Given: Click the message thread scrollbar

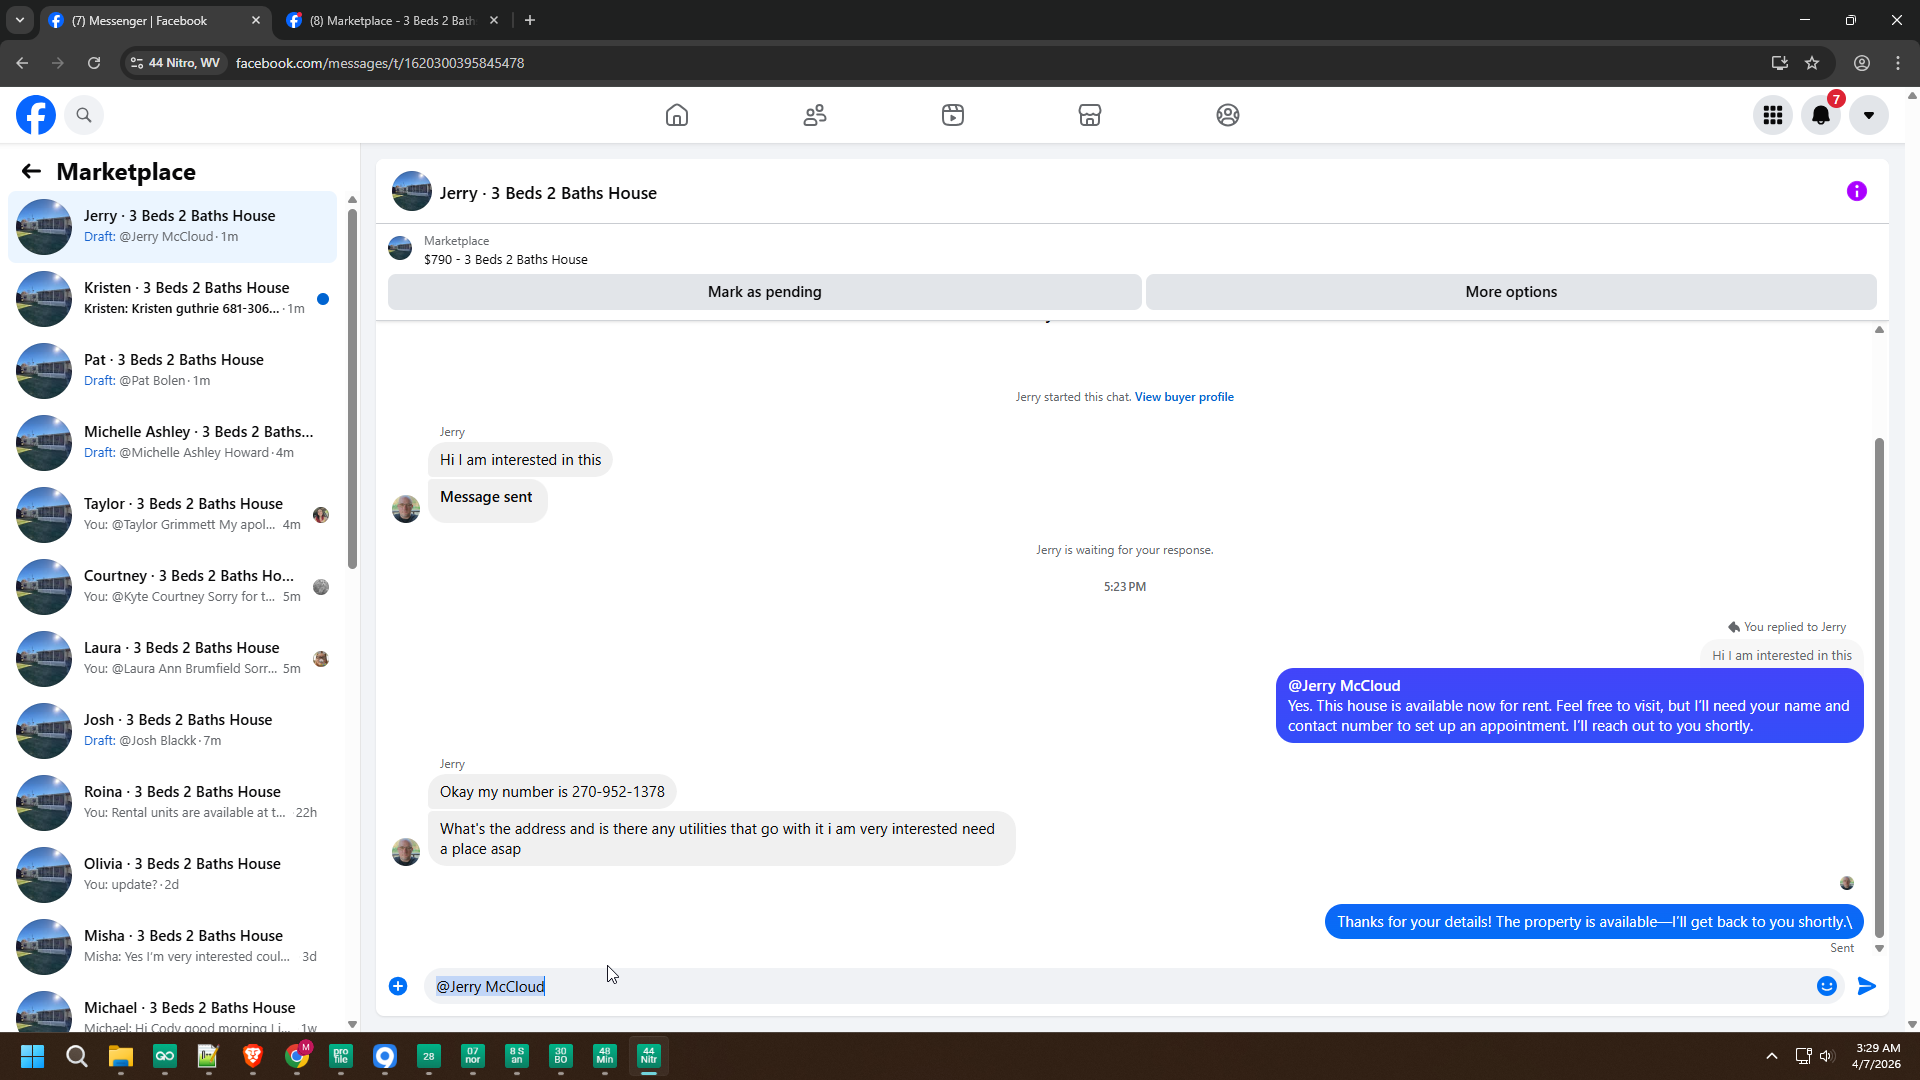Looking at the screenshot, I should [x=1879, y=686].
